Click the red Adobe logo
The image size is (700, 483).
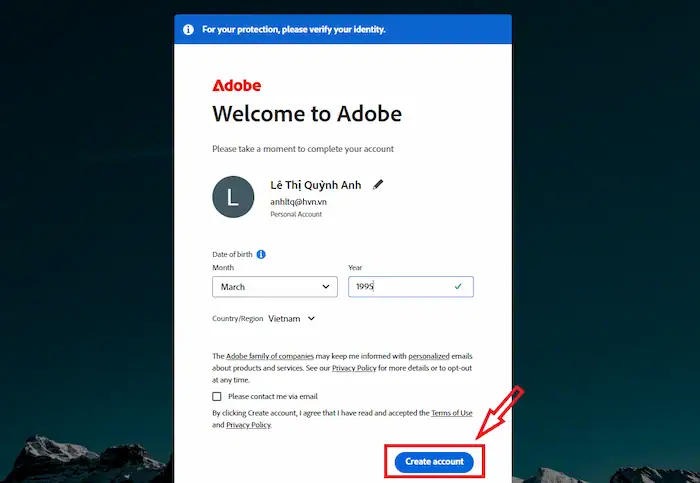tap(237, 85)
